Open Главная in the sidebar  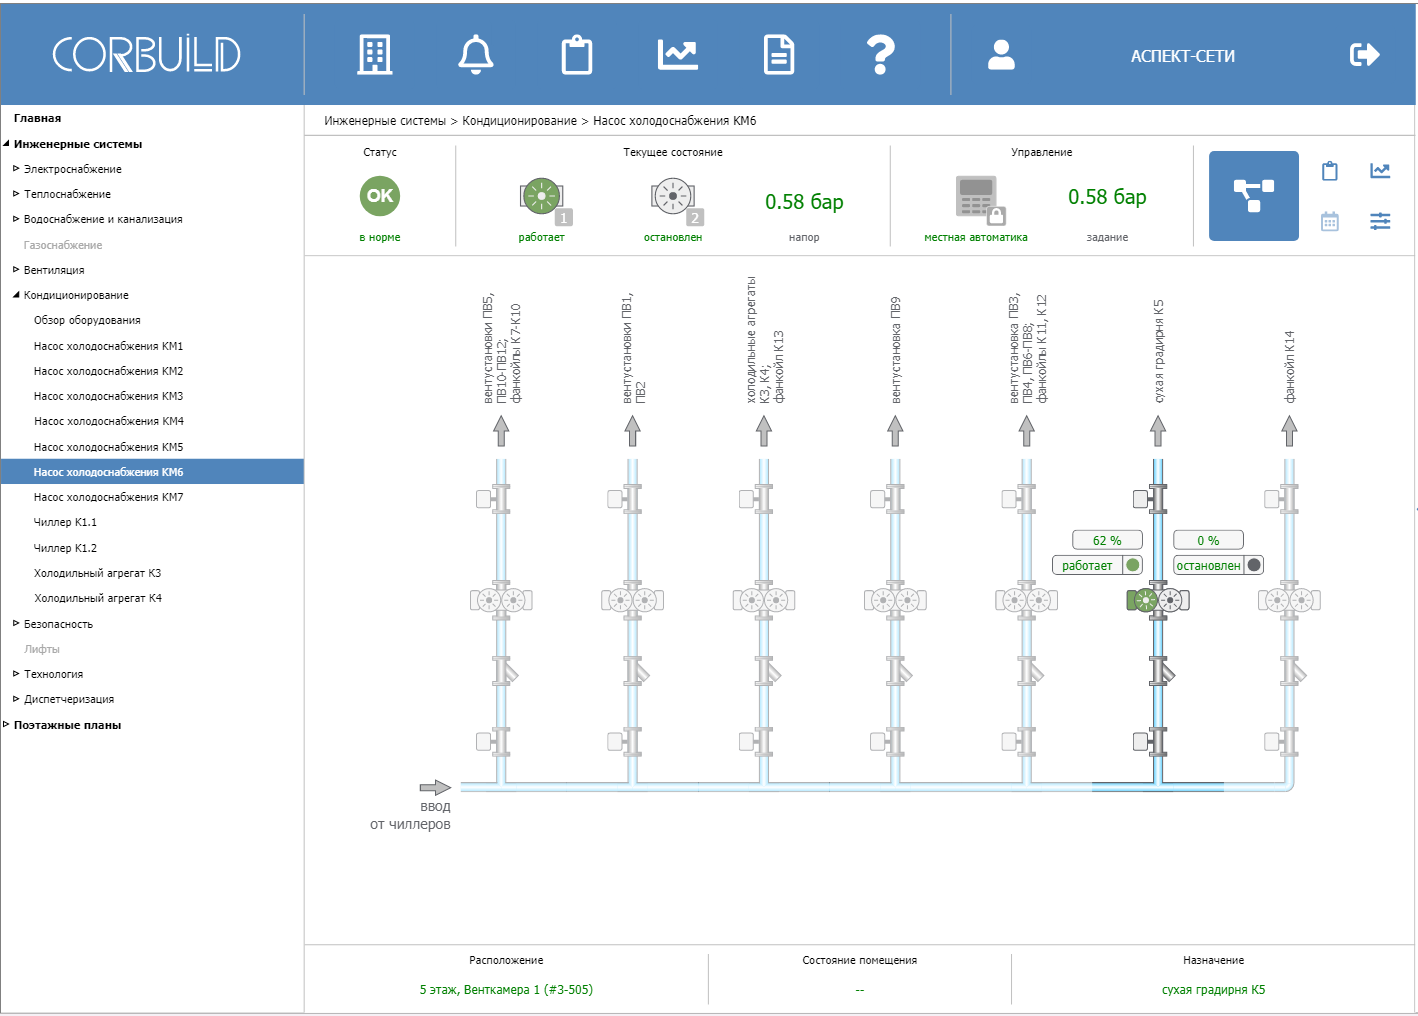[37, 118]
